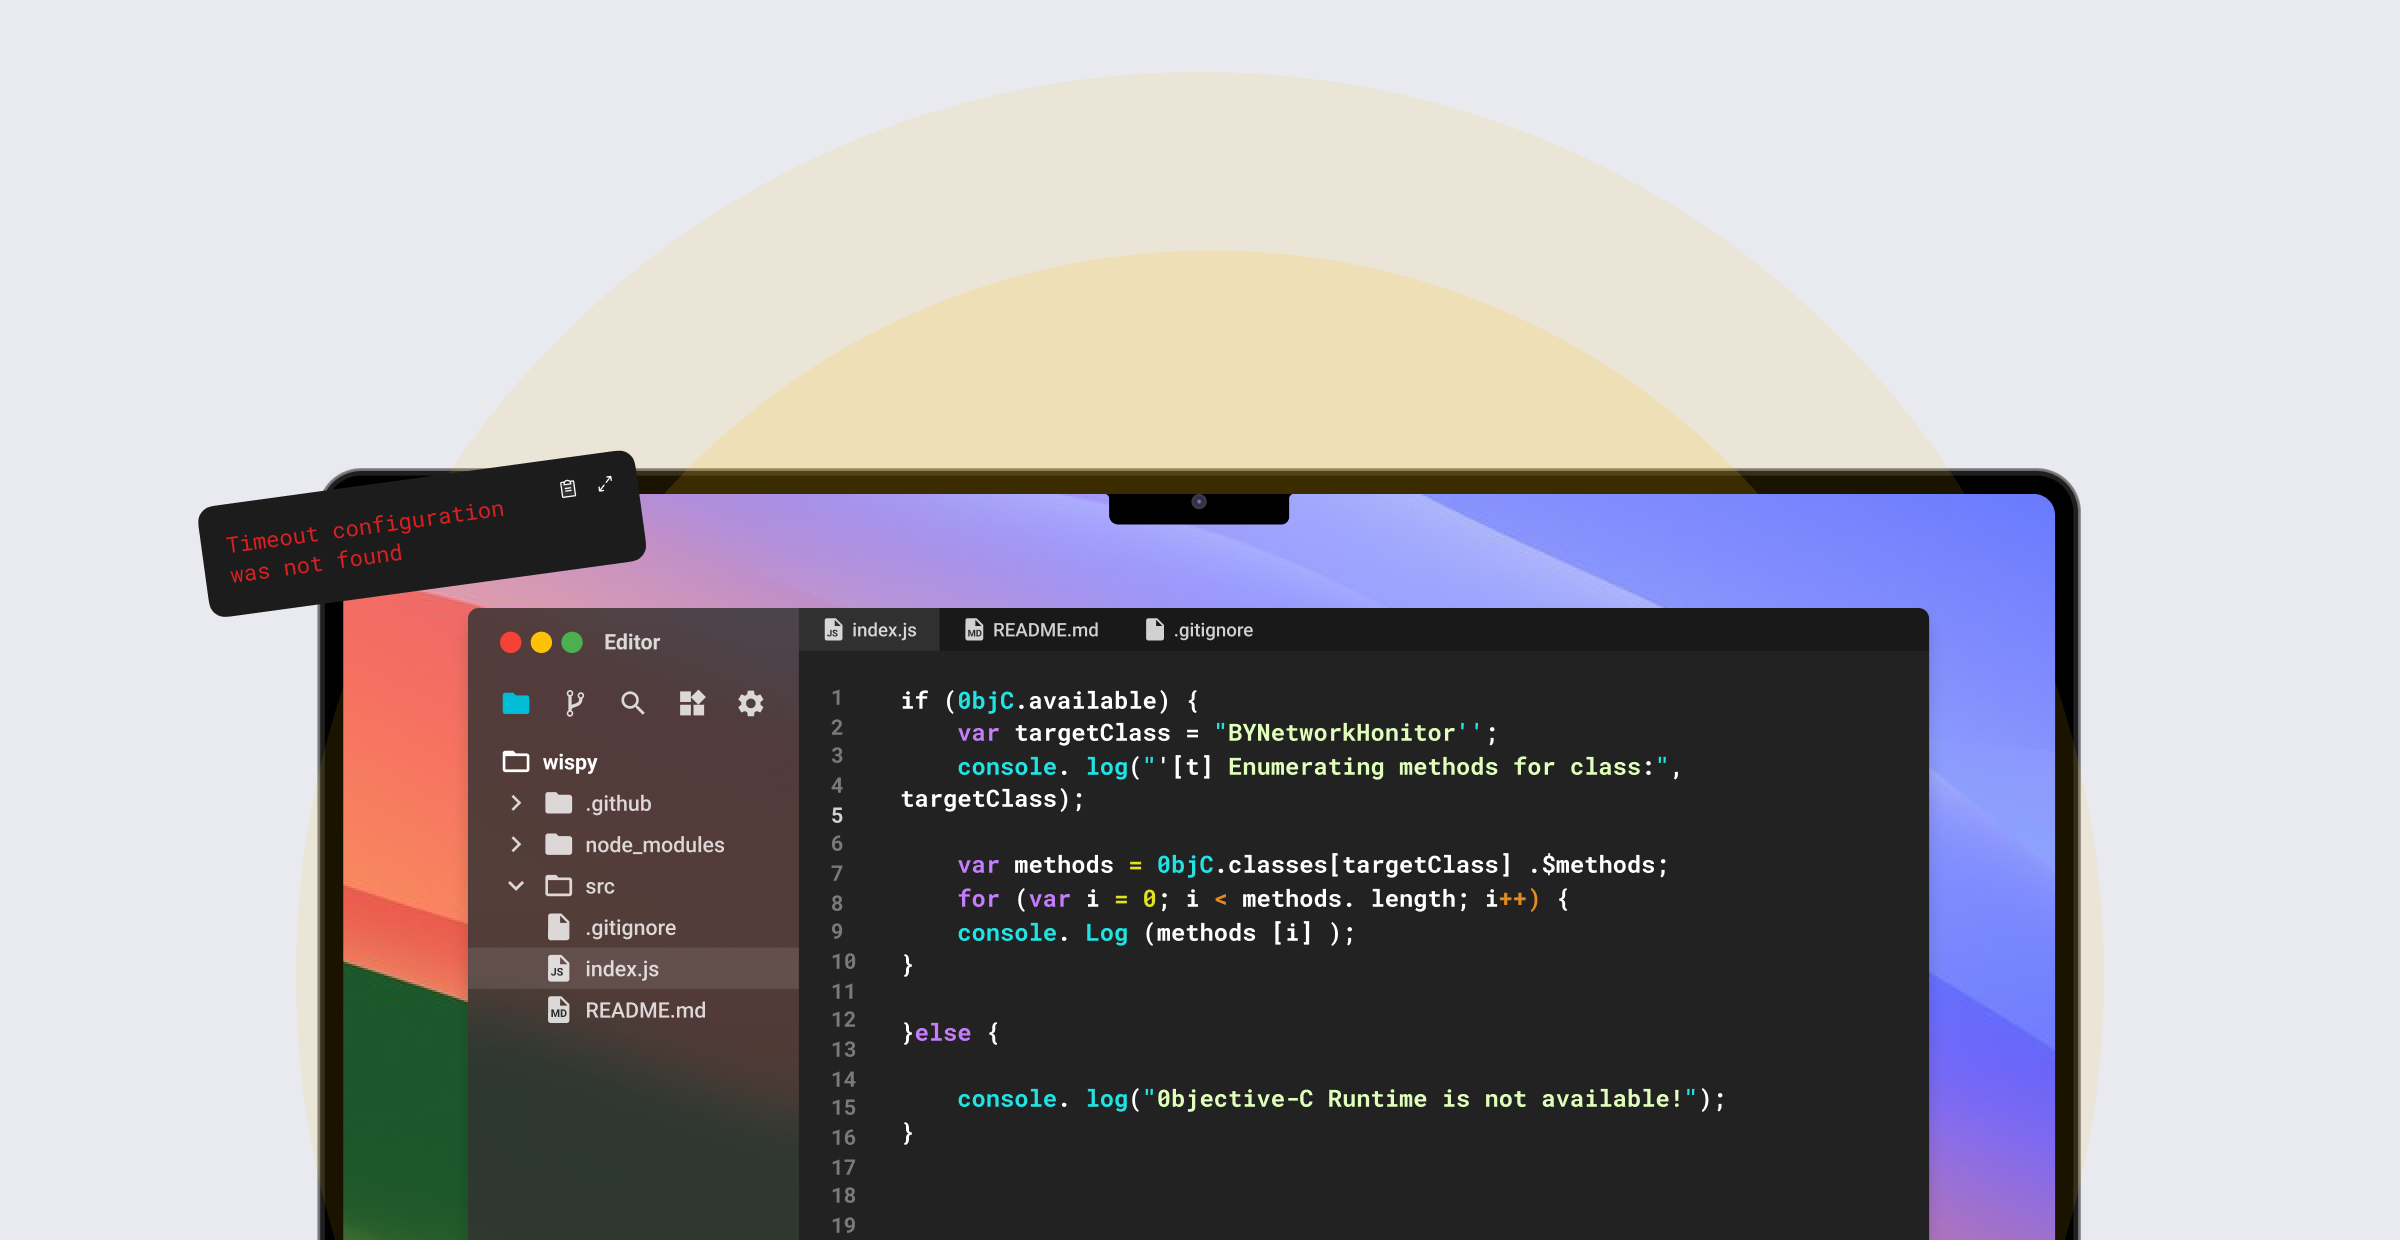The height and width of the screenshot is (1240, 2400).
Task: Click the wispy root folder icon
Action: pyautogui.click(x=516, y=762)
